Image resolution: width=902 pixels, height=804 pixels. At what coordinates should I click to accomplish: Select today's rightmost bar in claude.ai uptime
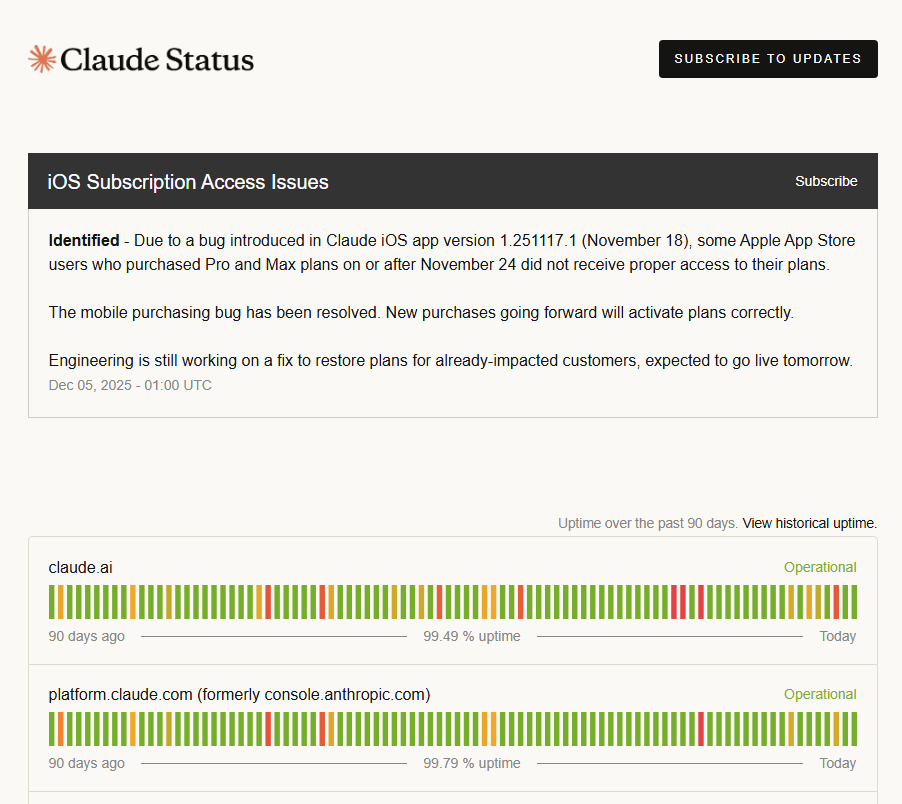tap(853, 602)
